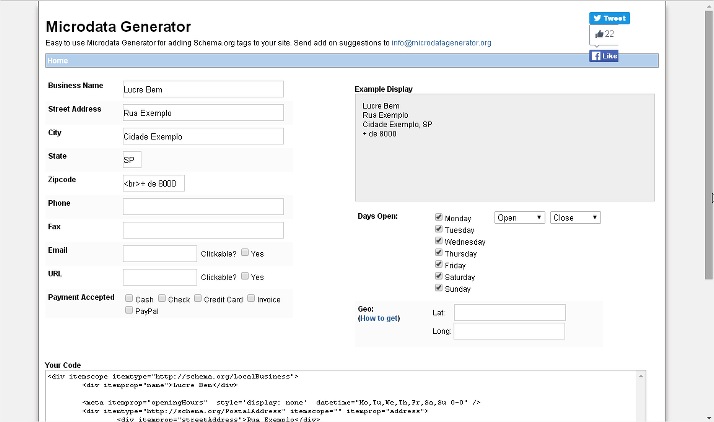Click the Facebook Like button

(x=604, y=56)
